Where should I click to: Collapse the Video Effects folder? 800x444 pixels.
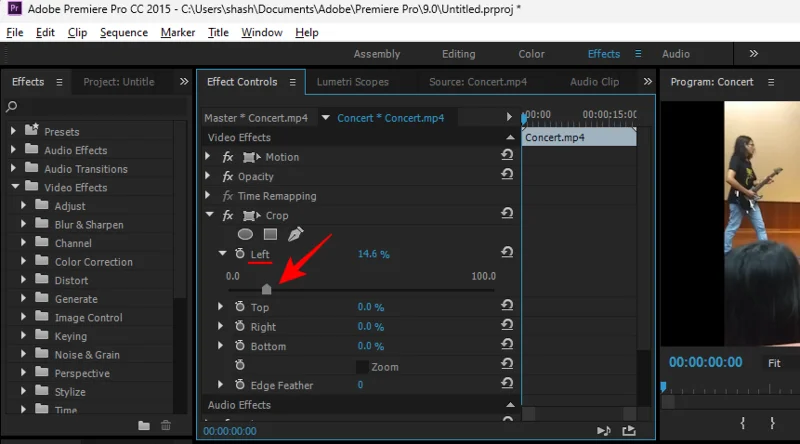coord(14,187)
